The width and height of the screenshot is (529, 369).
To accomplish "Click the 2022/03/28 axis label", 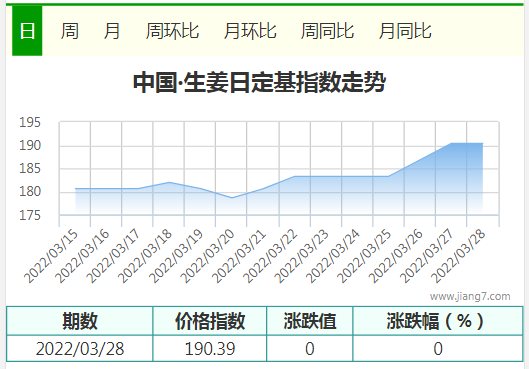I will pyautogui.click(x=458, y=256).
